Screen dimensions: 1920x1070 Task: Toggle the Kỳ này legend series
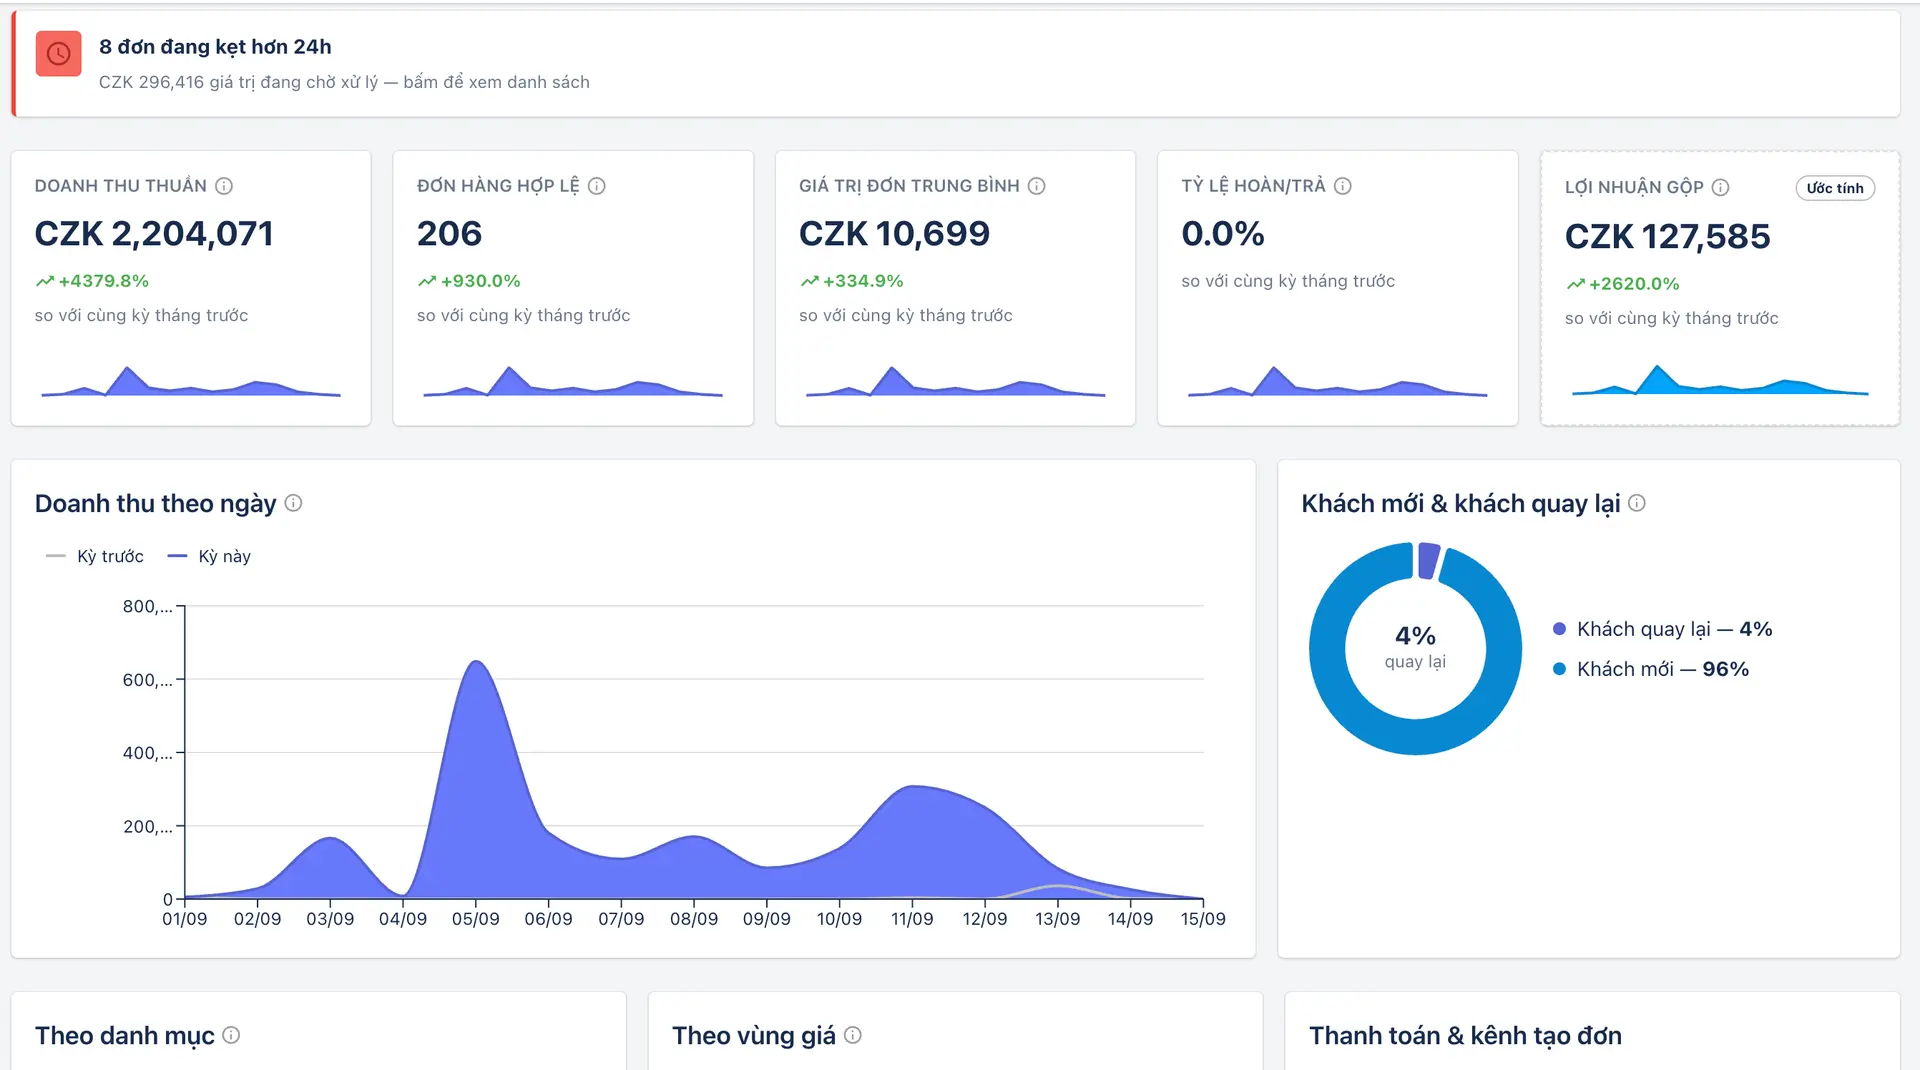point(209,556)
